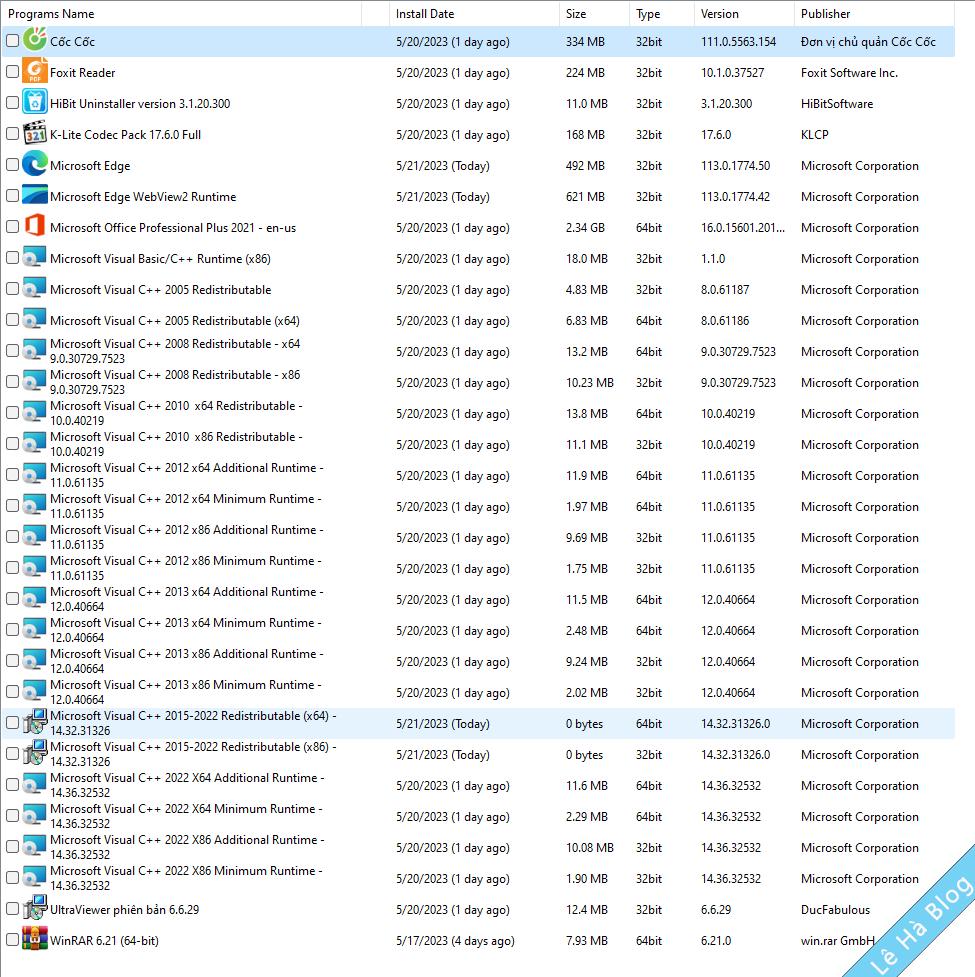The height and width of the screenshot is (977, 975).
Task: Check the Foxit Reader checkbox
Action: (x=12, y=72)
